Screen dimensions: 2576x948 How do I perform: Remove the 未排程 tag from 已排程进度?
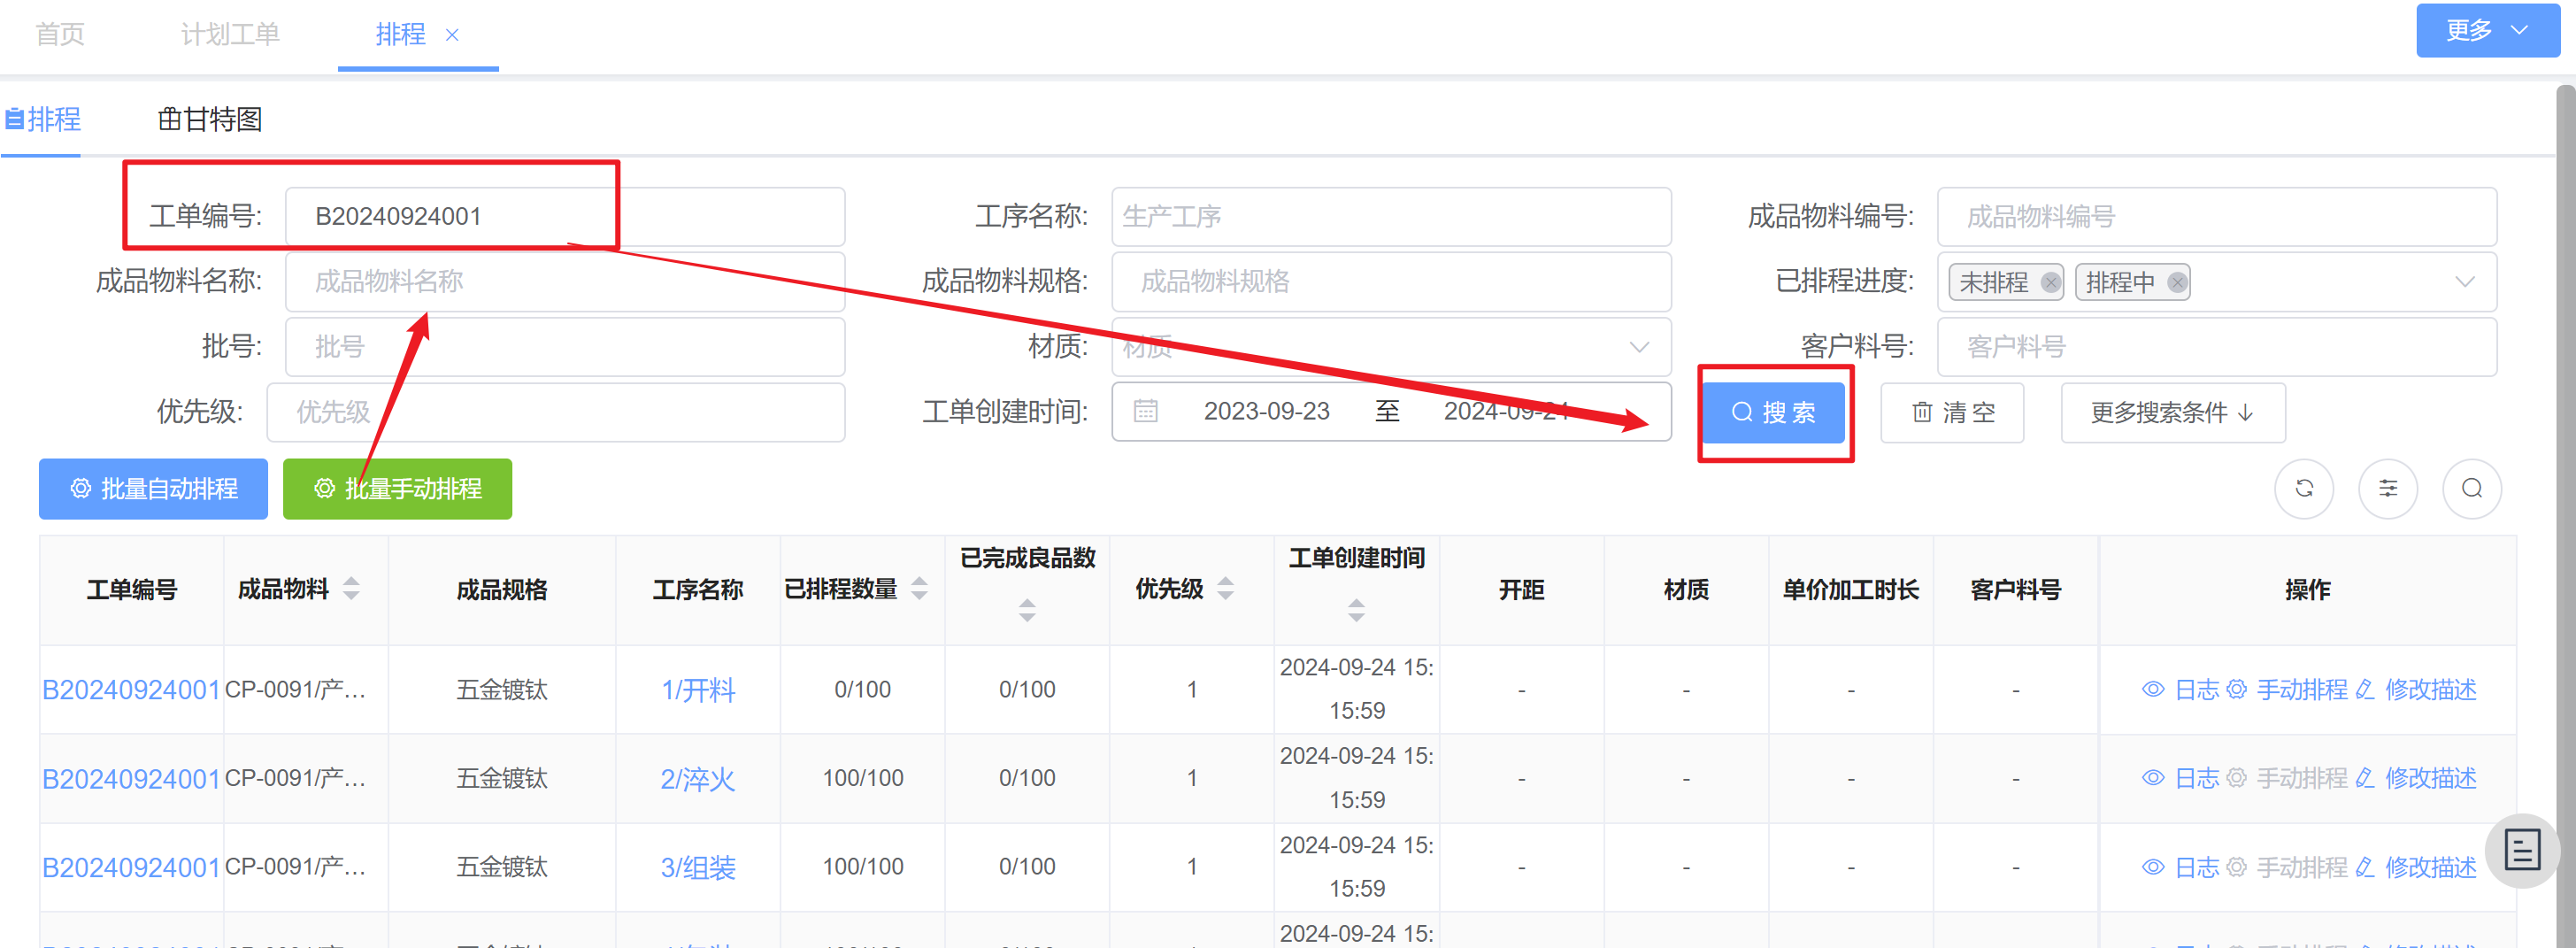point(2050,282)
